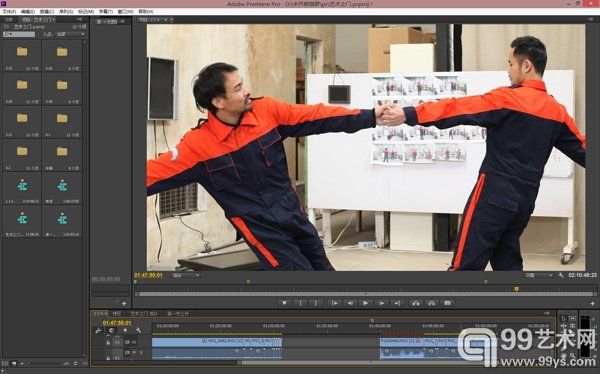The image size is (600, 374).
Task: Switch Project panel to icon view
Action: coord(14,363)
